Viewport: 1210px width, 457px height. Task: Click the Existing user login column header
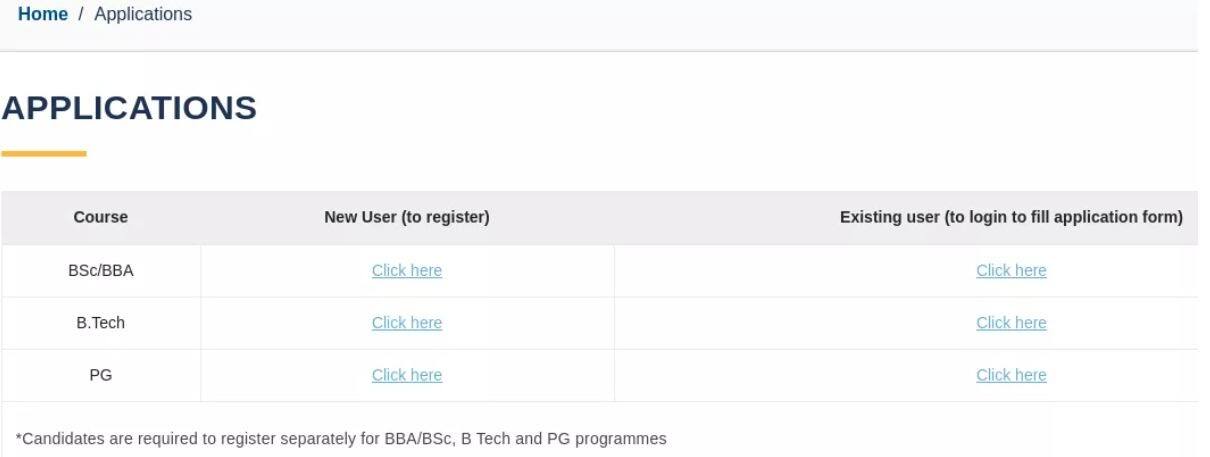click(x=1011, y=217)
